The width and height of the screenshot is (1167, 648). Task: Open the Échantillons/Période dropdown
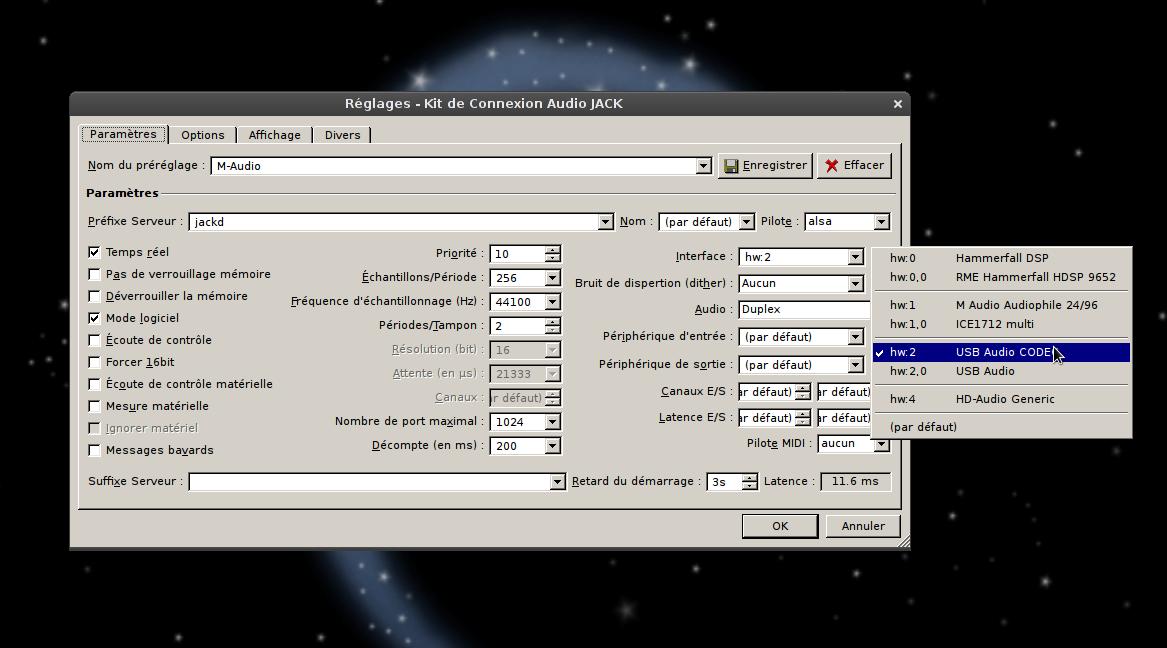tap(552, 278)
